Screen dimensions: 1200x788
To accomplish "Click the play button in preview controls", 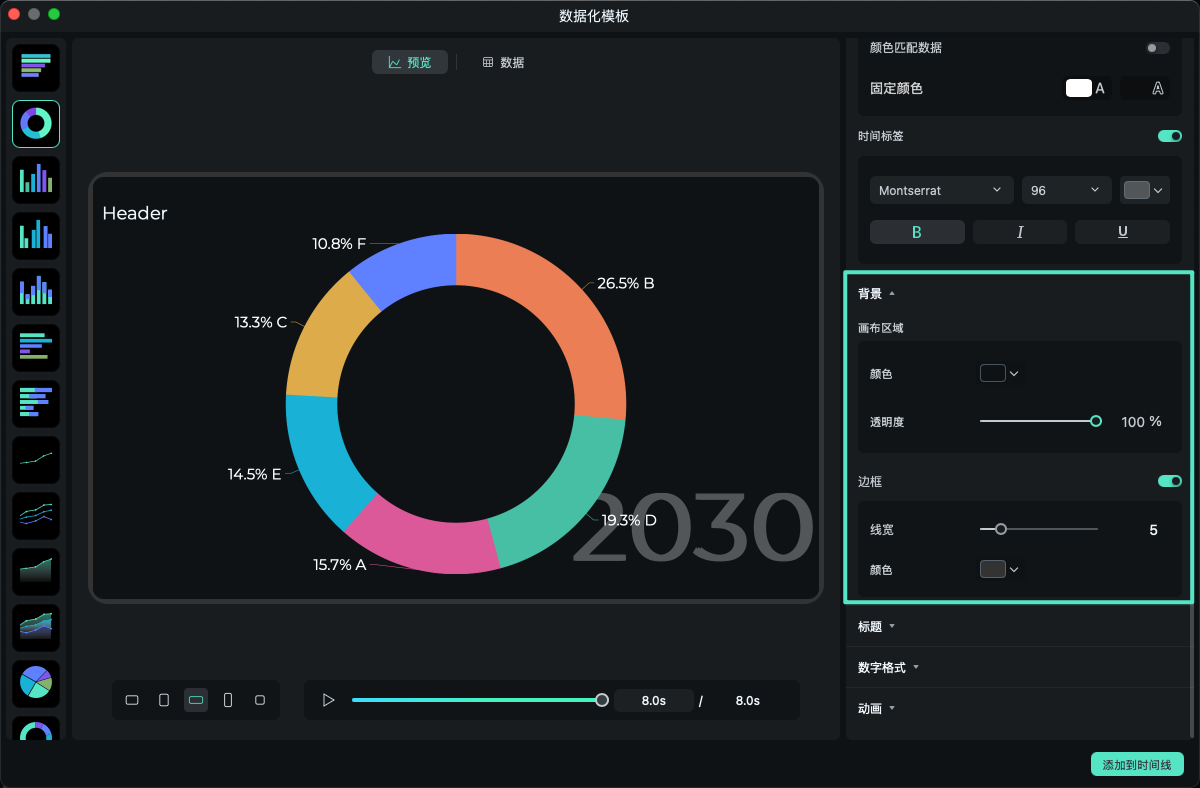I will pos(328,700).
